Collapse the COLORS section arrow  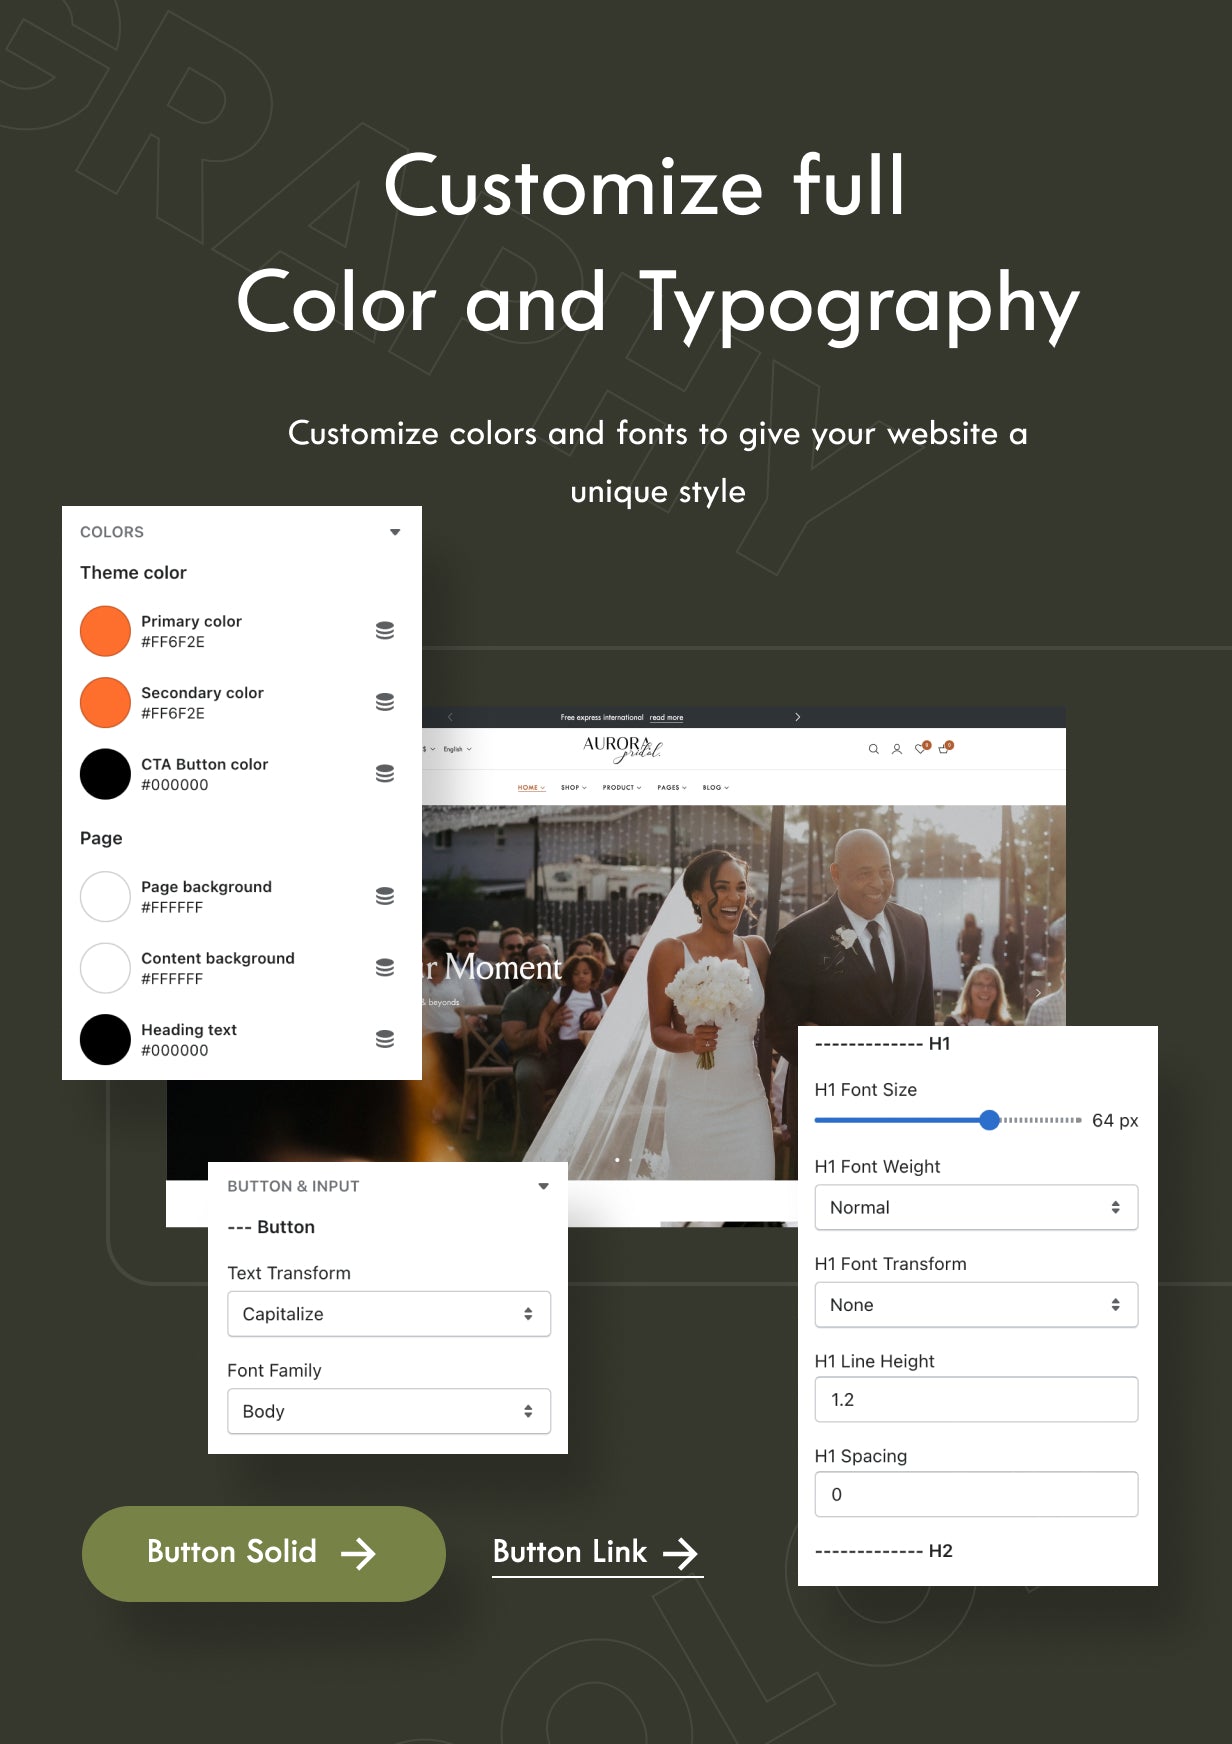click(x=395, y=532)
